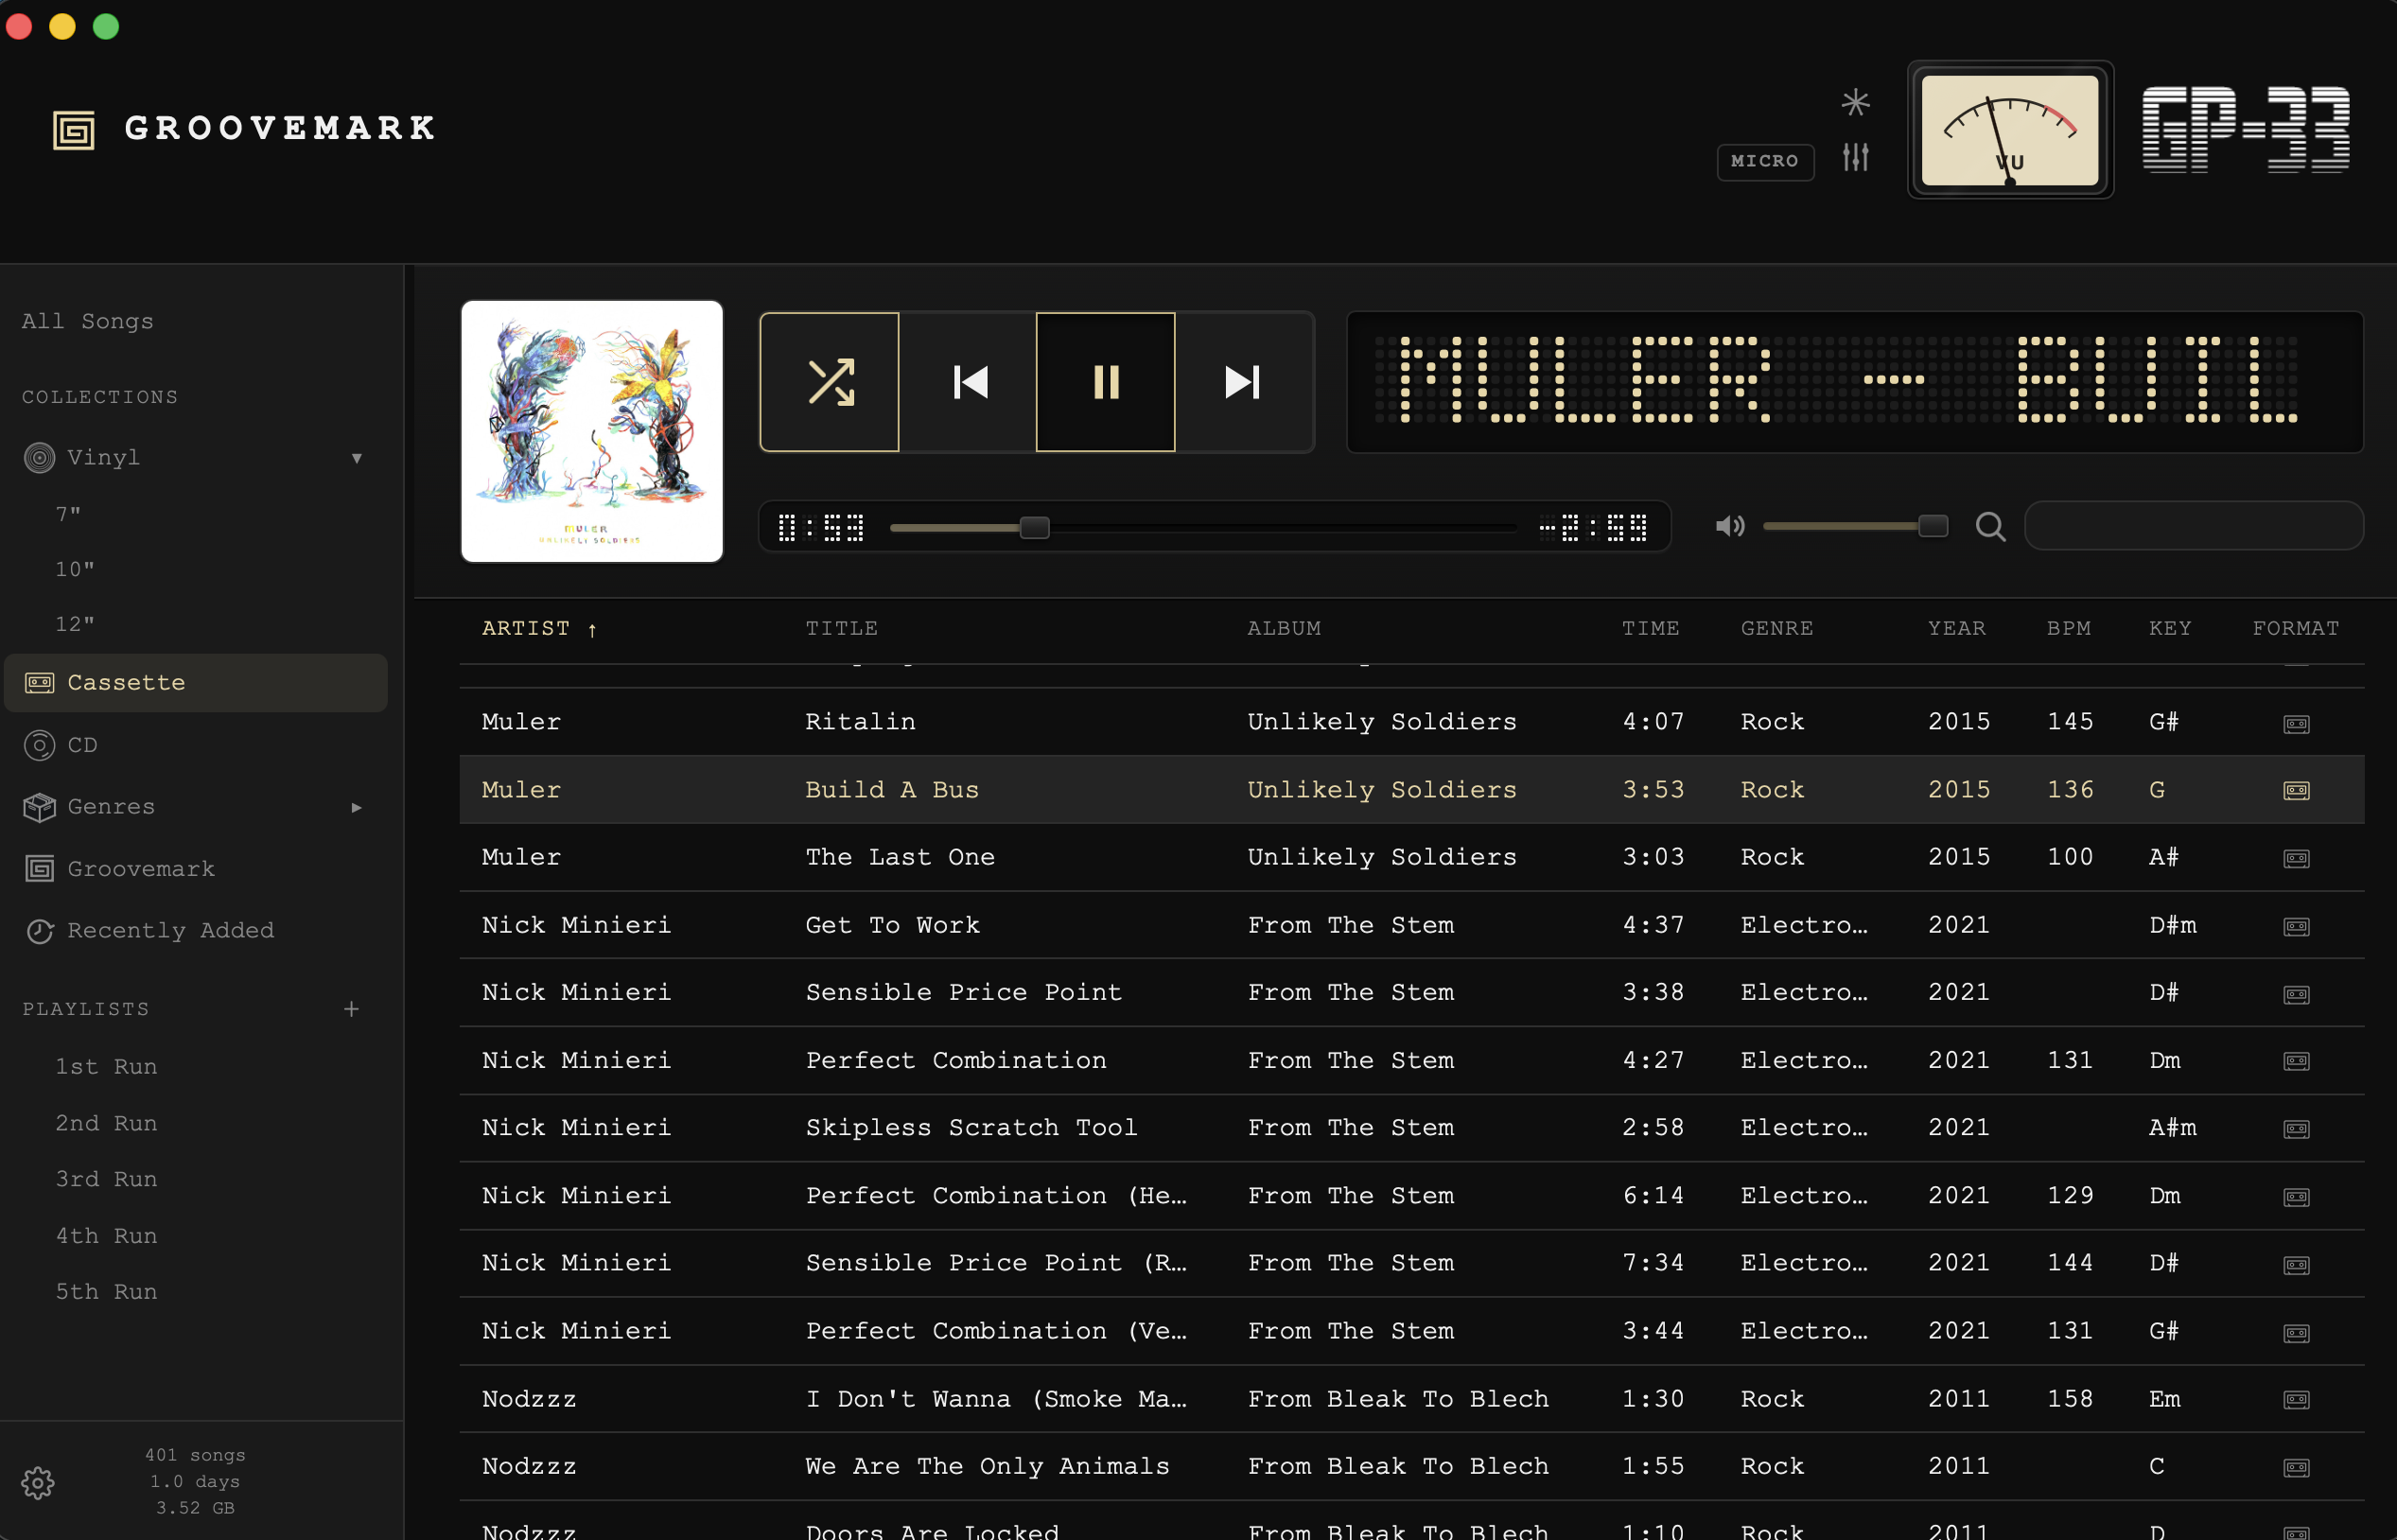The width and height of the screenshot is (2397, 1540).
Task: Click cassette format icon for The Last One
Action: point(2296,859)
